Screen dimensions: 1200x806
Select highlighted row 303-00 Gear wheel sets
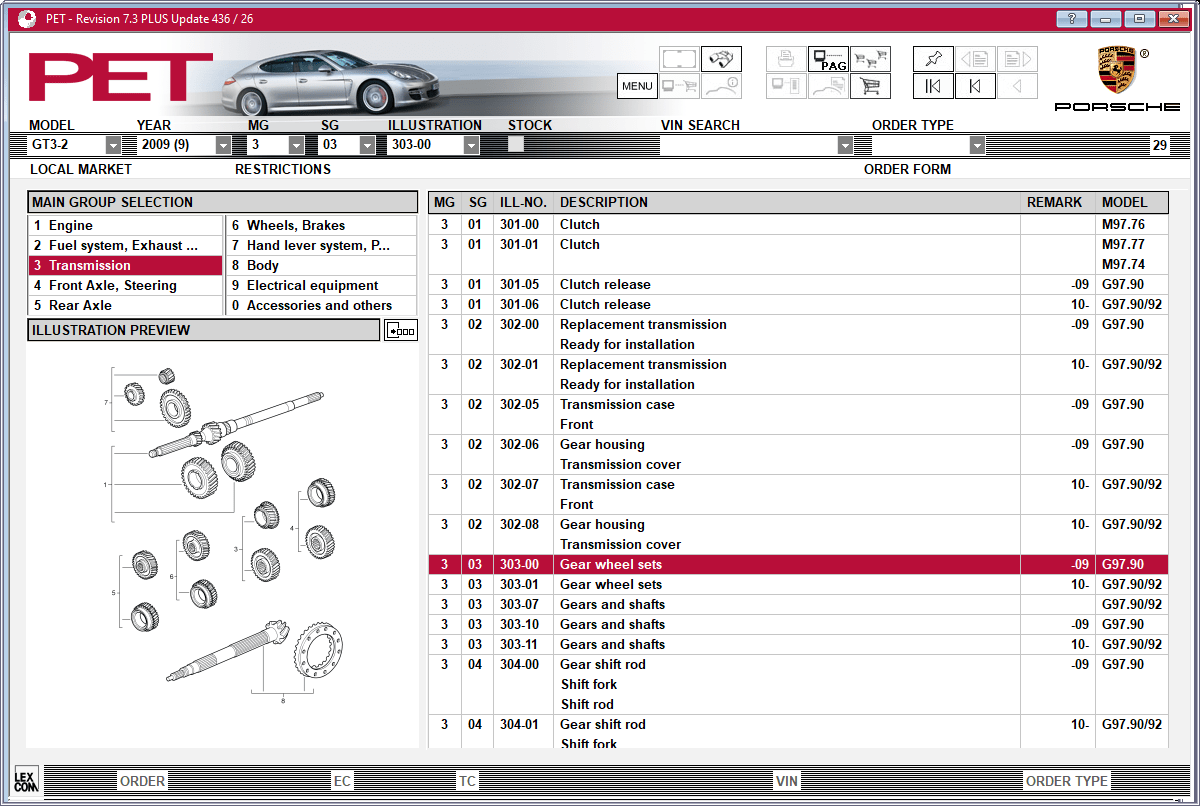pyautogui.click(x=798, y=565)
